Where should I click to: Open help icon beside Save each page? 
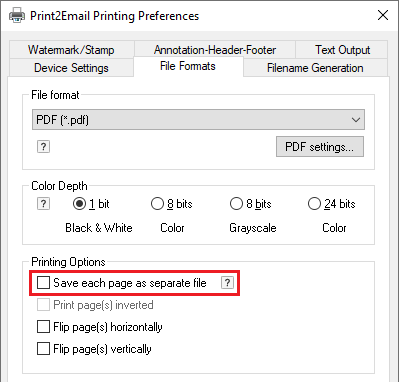(x=227, y=283)
